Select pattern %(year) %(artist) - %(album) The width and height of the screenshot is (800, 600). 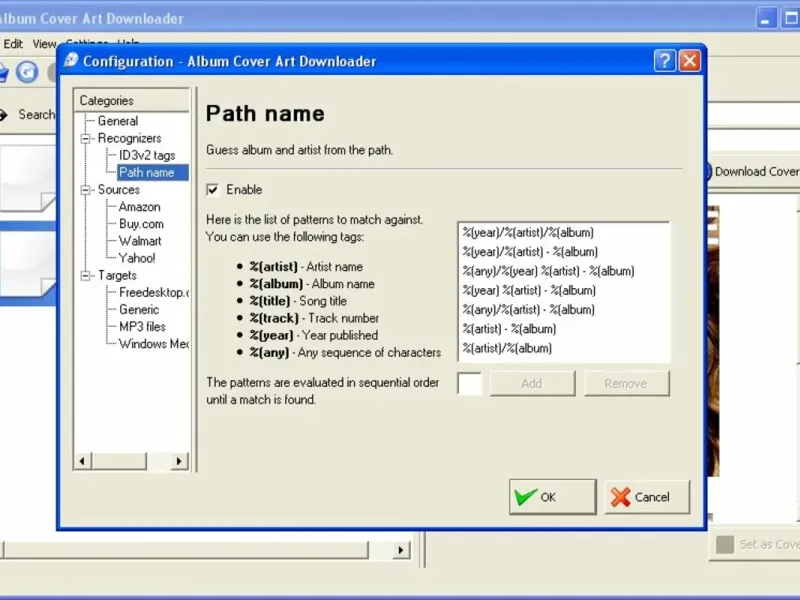pyautogui.click(x=529, y=291)
